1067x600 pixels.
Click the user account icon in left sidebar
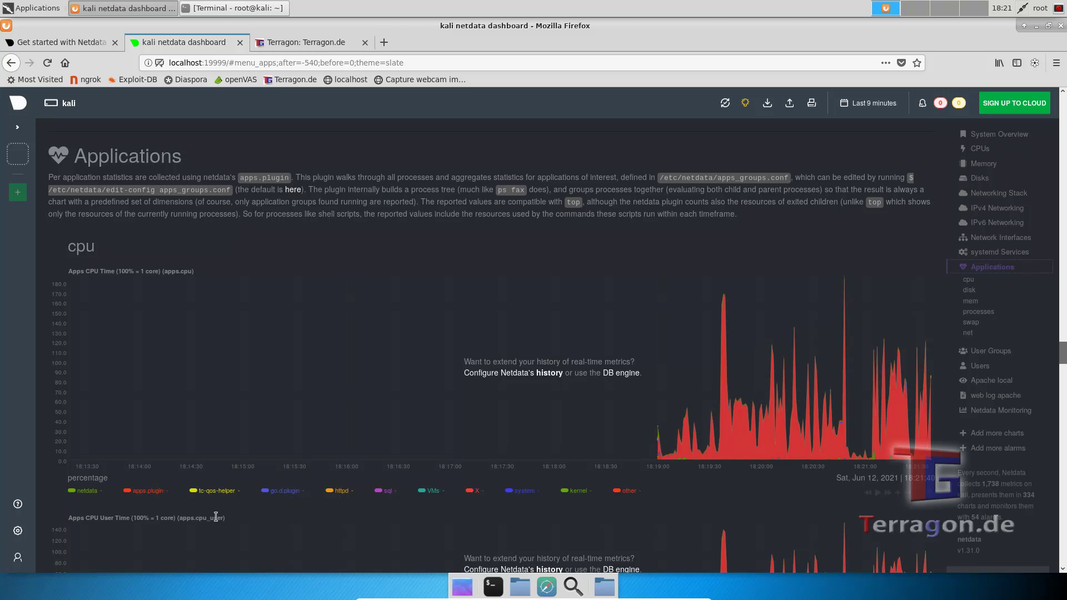click(18, 557)
